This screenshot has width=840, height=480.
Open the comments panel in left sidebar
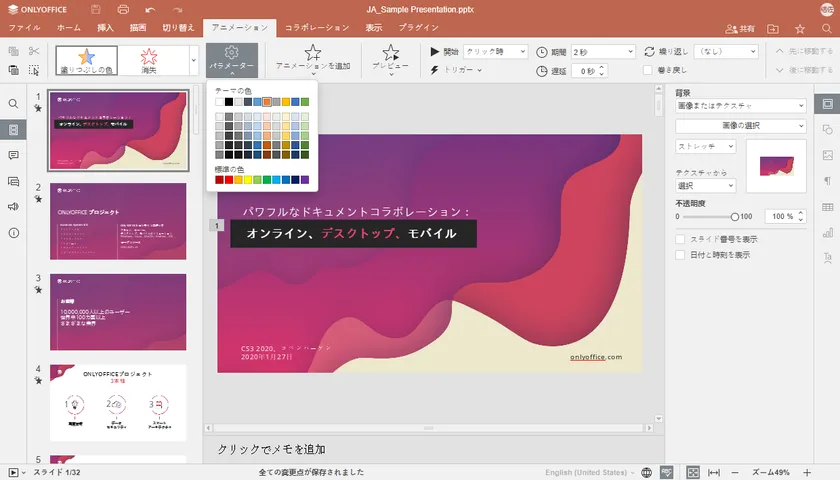point(14,156)
